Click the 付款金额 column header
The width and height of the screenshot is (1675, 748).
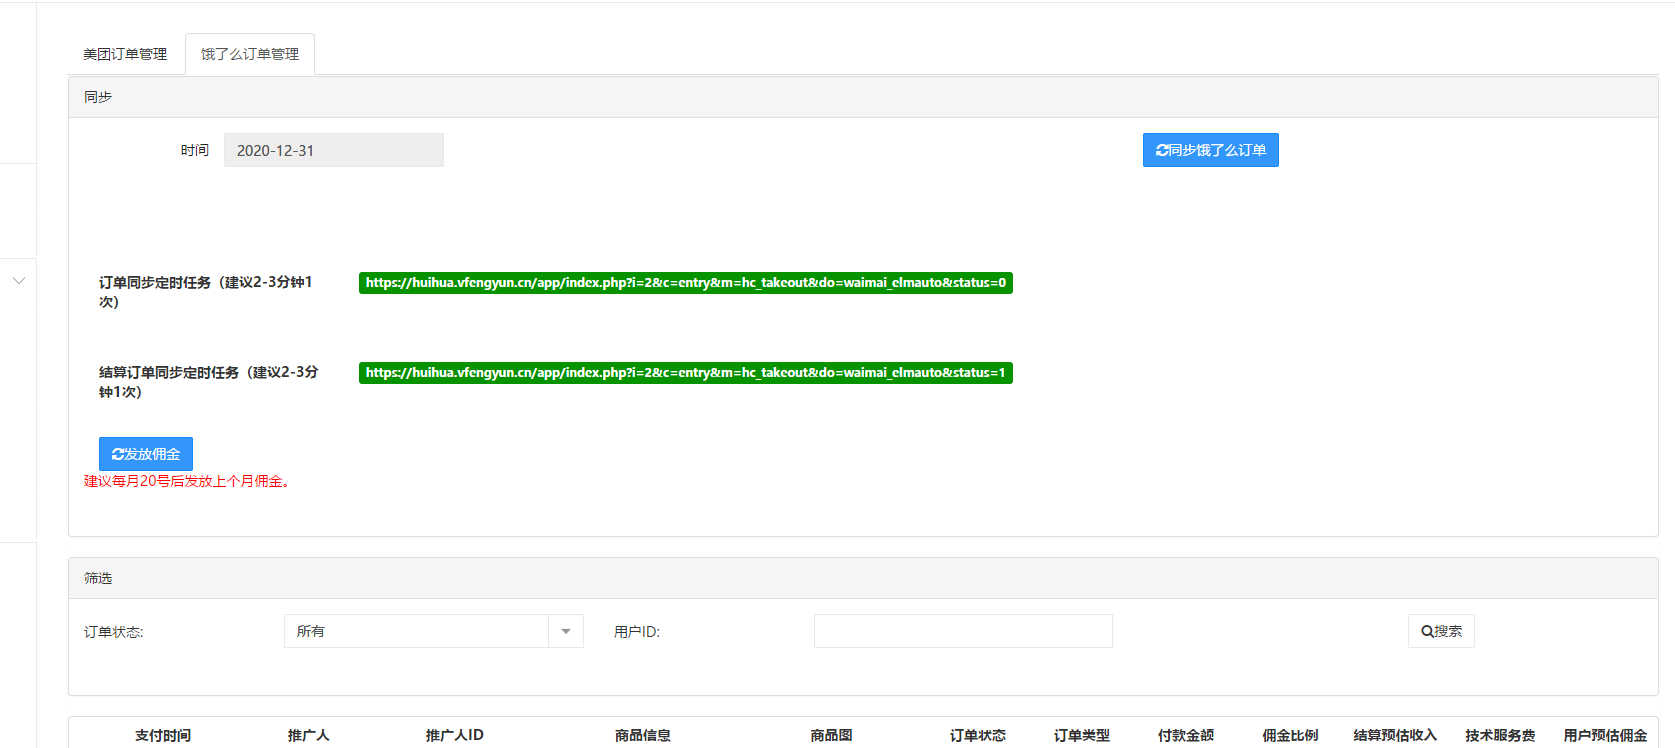1186,735
